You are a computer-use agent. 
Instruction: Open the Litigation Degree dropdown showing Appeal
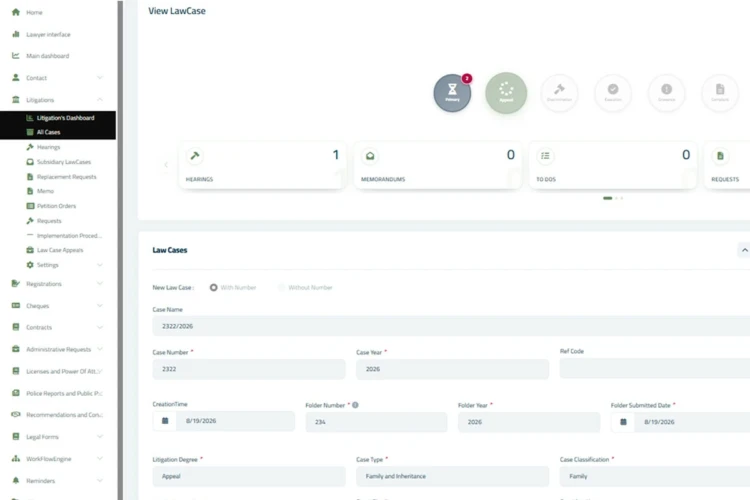[249, 476]
